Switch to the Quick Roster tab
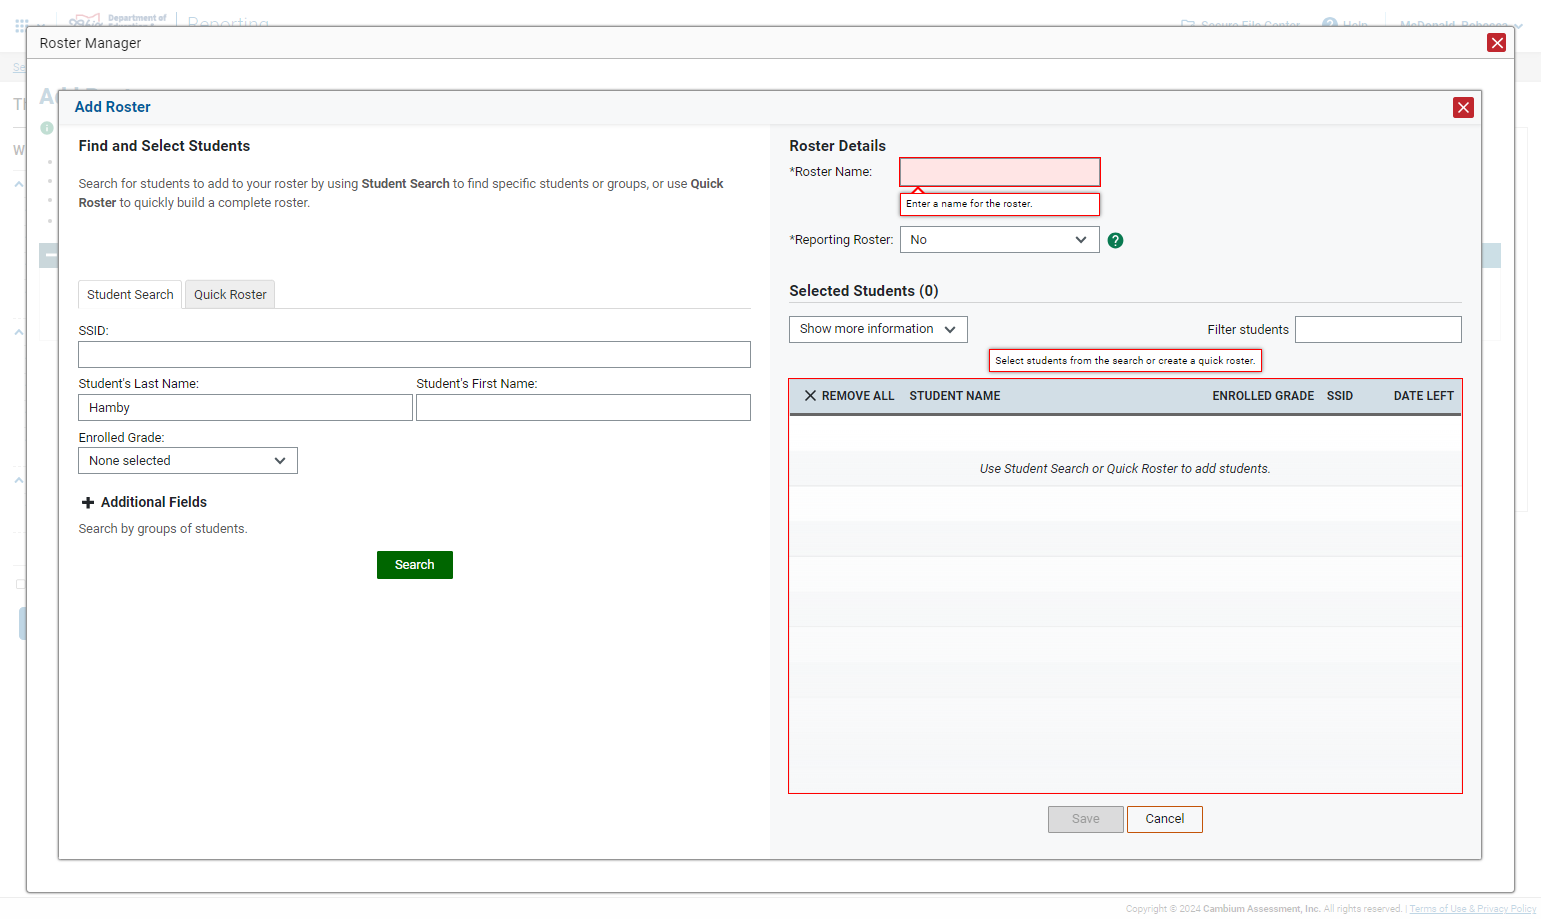The width and height of the screenshot is (1541, 919). click(230, 295)
